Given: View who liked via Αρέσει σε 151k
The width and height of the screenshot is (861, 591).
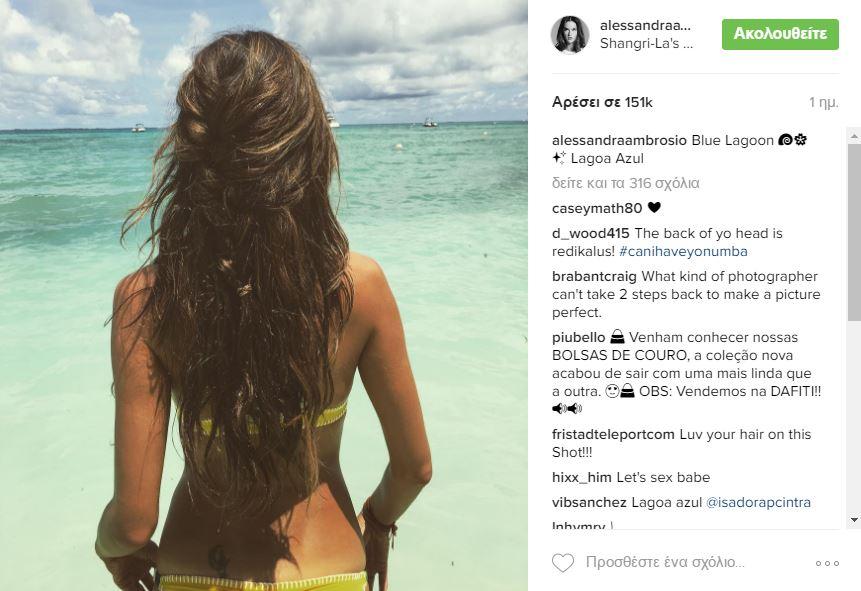Looking at the screenshot, I should pyautogui.click(x=602, y=102).
